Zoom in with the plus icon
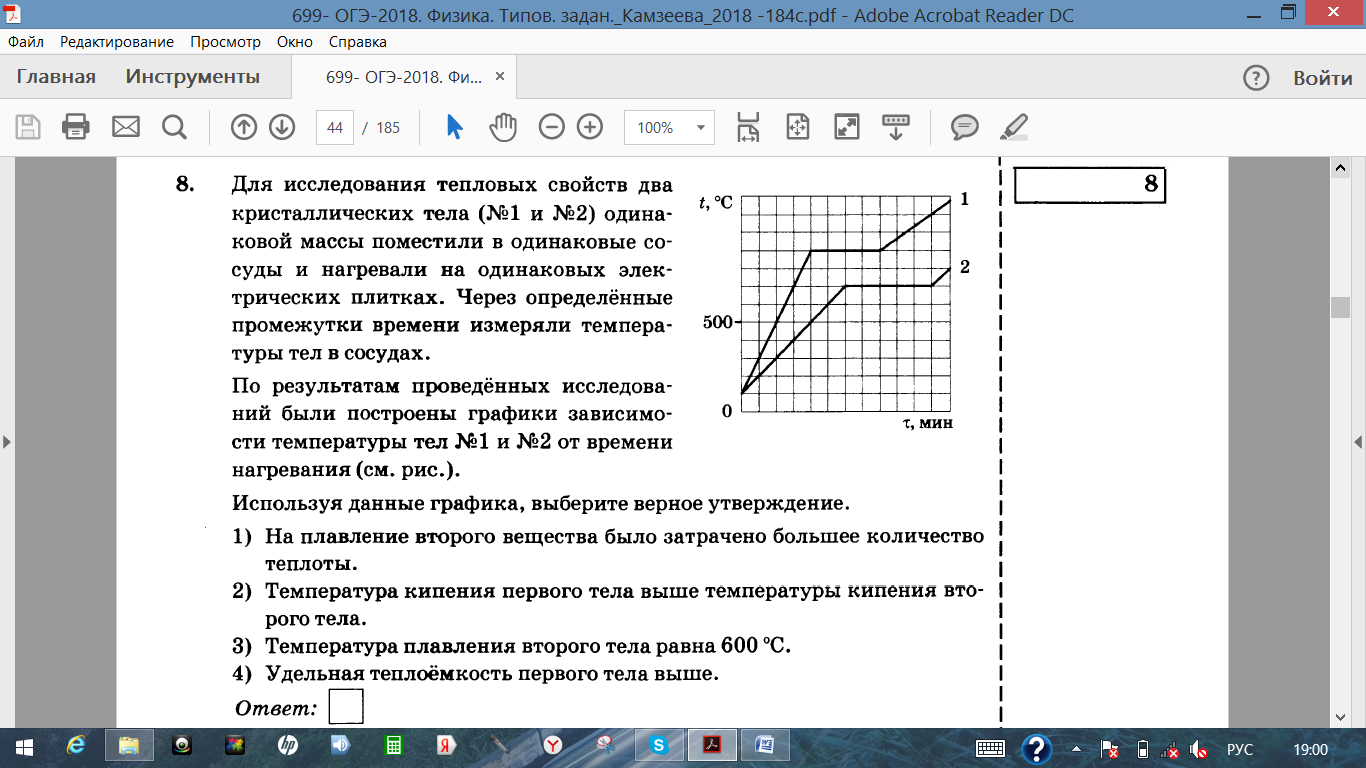Viewport: 1366px width, 768px height. [590, 127]
